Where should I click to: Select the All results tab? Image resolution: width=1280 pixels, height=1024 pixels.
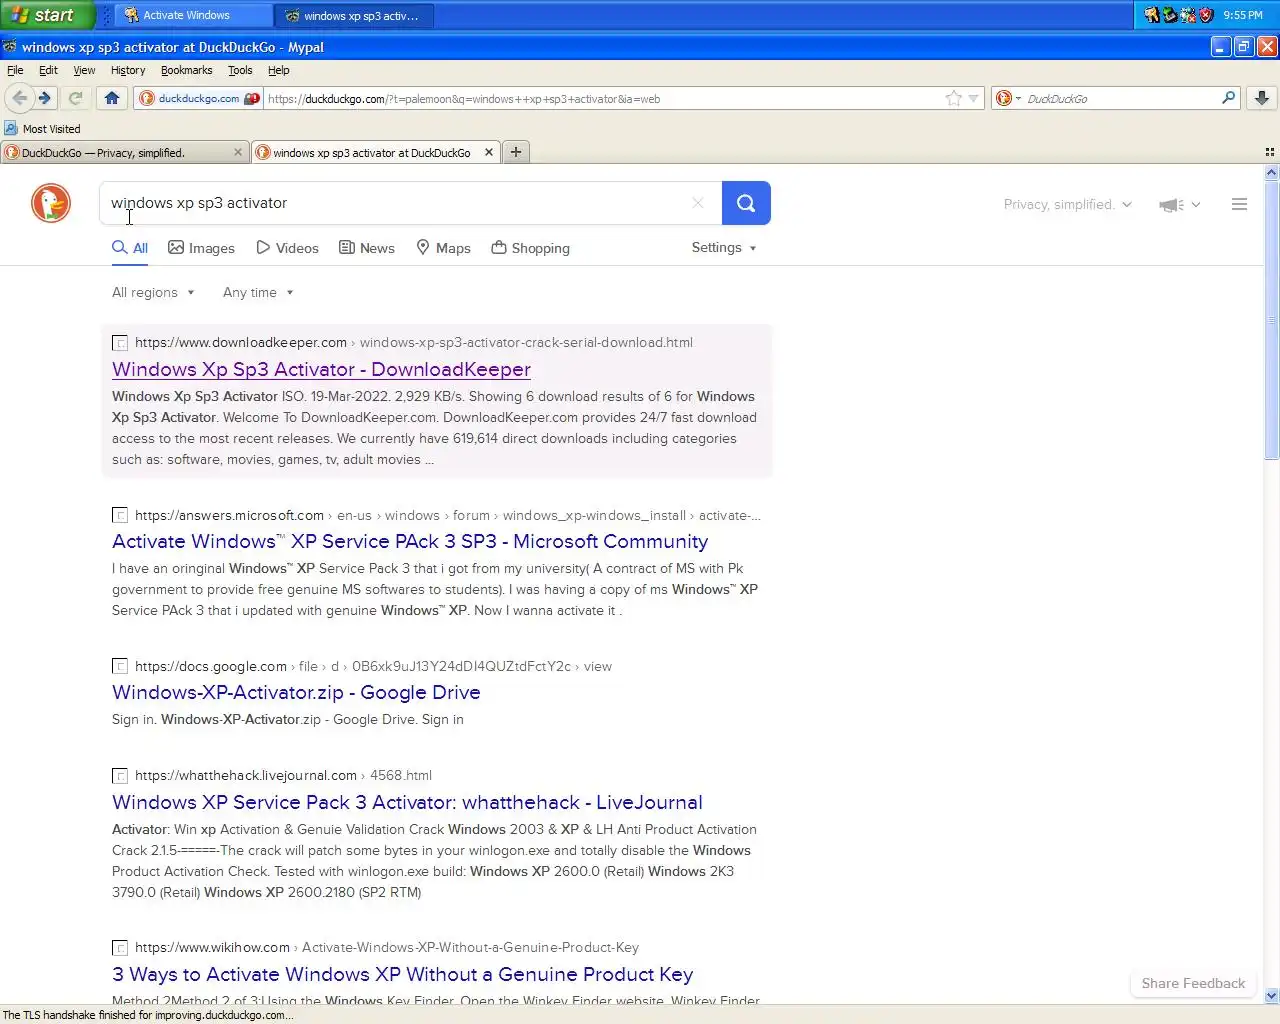coord(130,248)
